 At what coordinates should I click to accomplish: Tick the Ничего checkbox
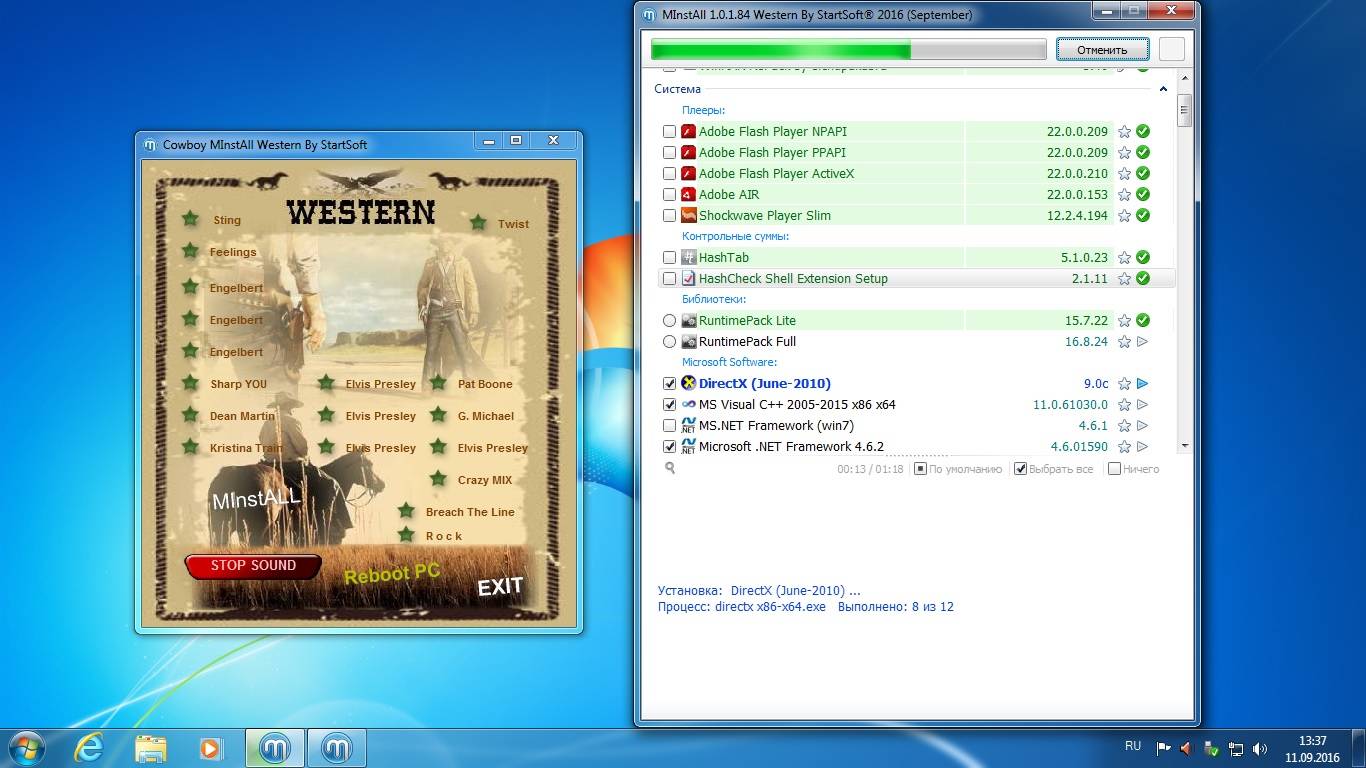point(1114,468)
